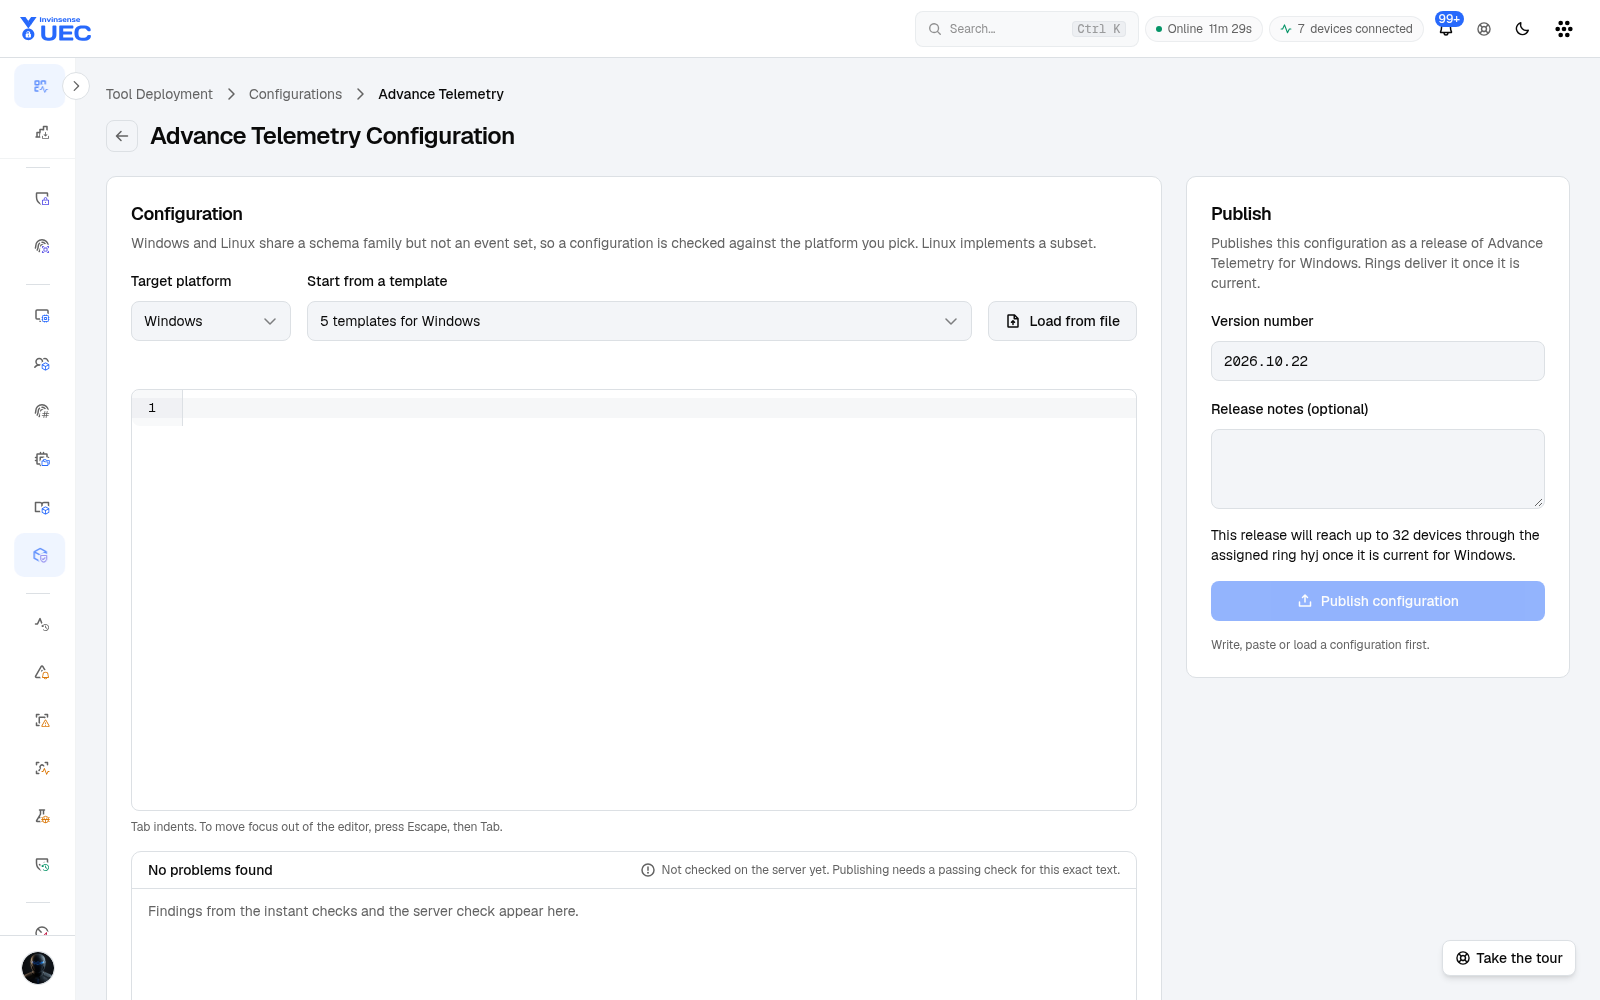
Task: Click the shield with green clock icon
Action: (42, 864)
